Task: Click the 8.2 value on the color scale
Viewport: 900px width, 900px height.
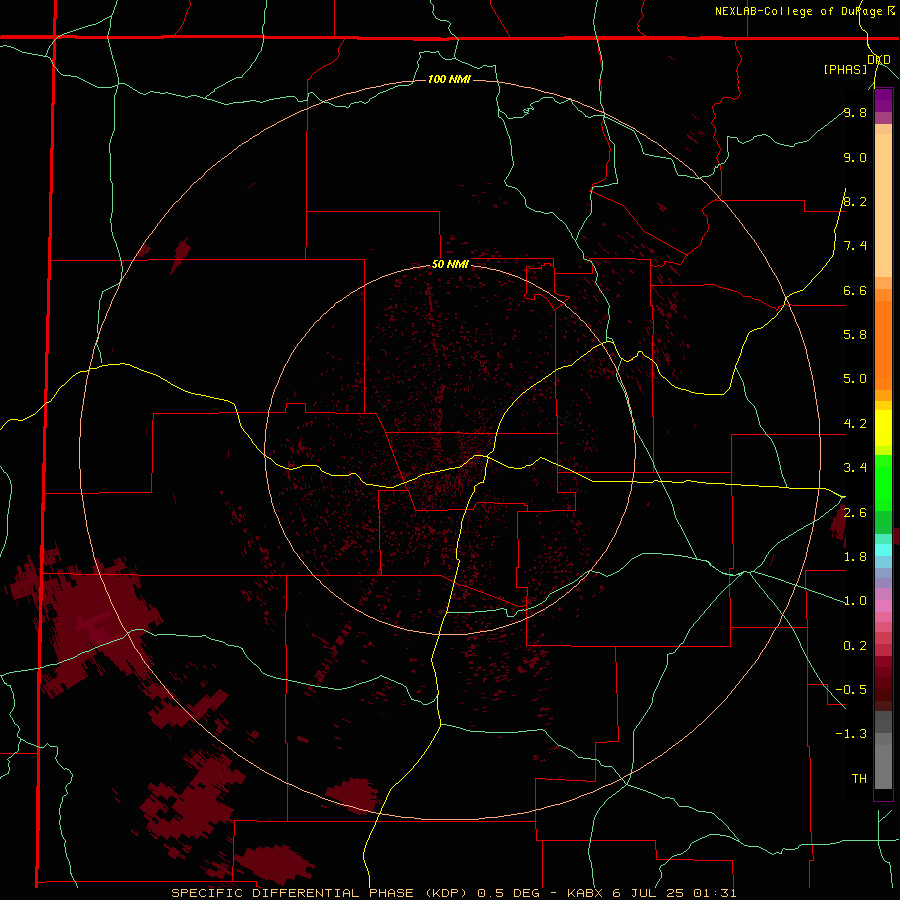Action: click(x=855, y=202)
